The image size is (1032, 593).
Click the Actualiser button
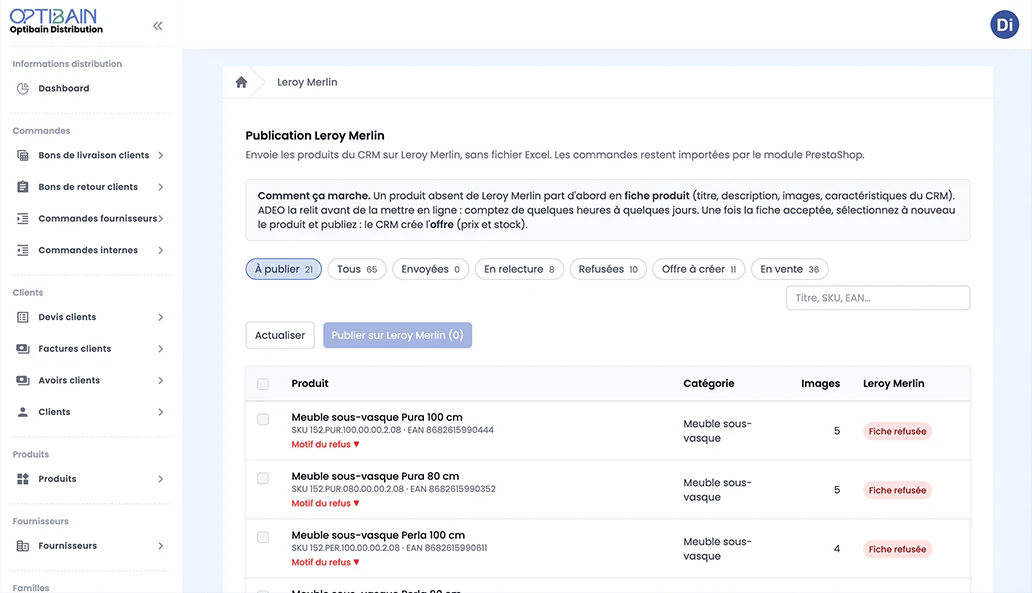click(x=280, y=335)
